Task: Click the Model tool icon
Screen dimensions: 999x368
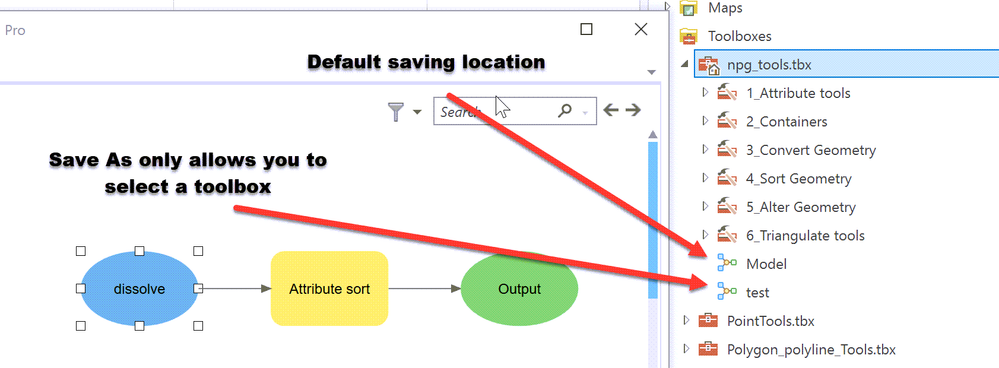Action: [x=727, y=263]
